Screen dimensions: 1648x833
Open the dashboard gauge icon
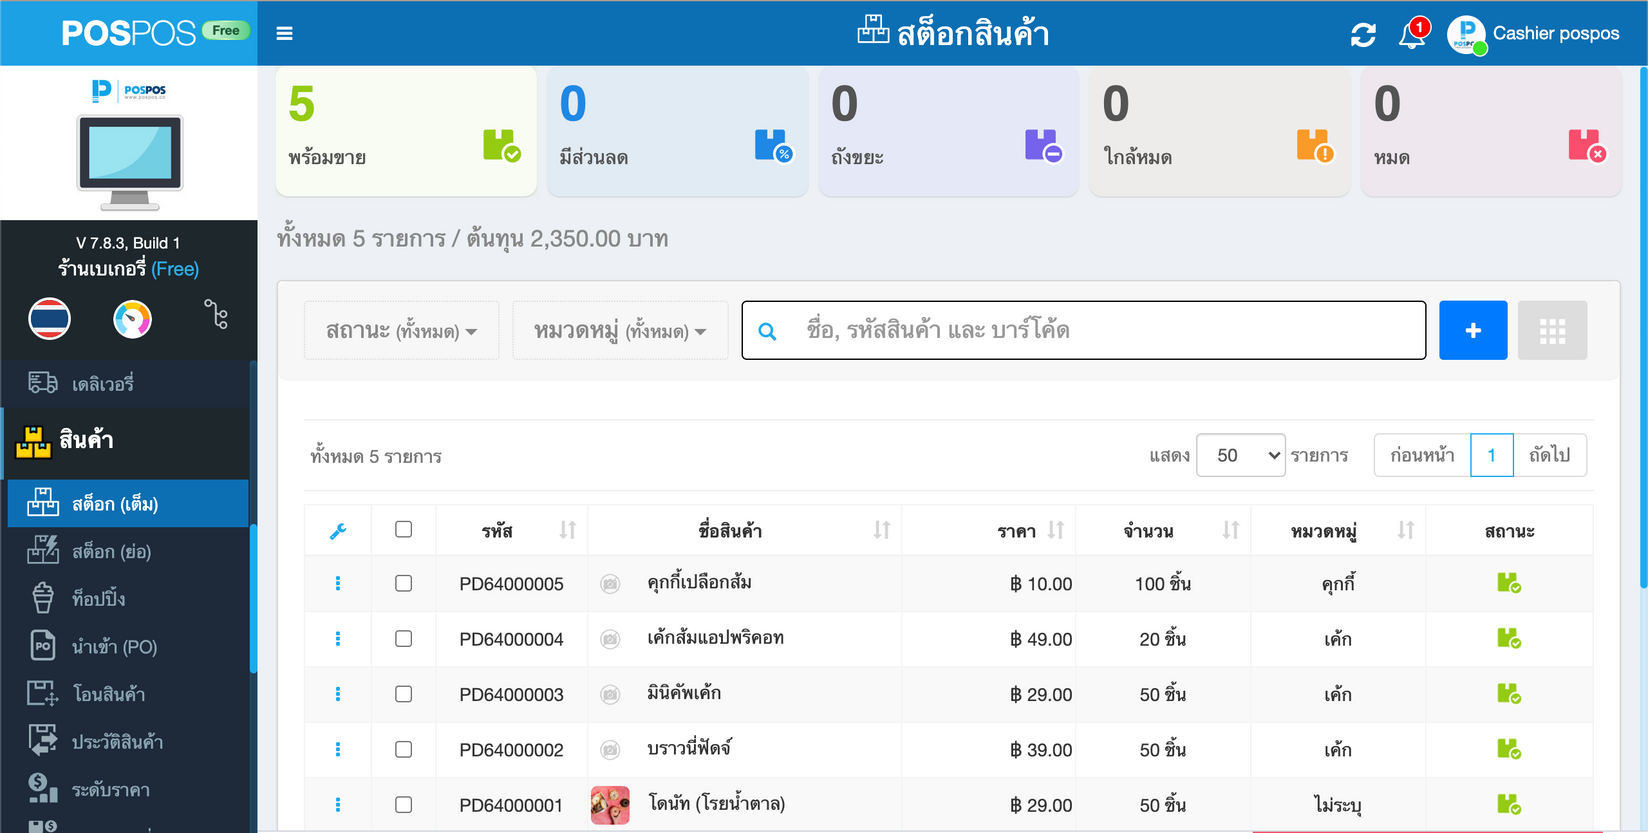pos(132,319)
